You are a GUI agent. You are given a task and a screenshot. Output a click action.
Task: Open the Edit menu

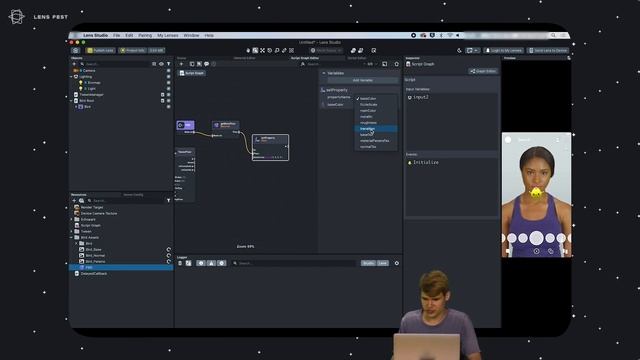click(x=129, y=36)
